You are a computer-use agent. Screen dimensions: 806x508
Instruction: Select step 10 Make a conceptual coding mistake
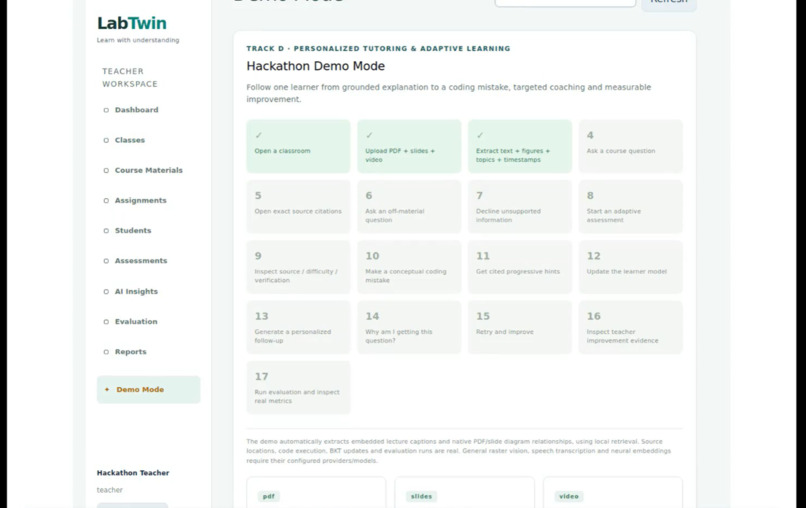(409, 267)
